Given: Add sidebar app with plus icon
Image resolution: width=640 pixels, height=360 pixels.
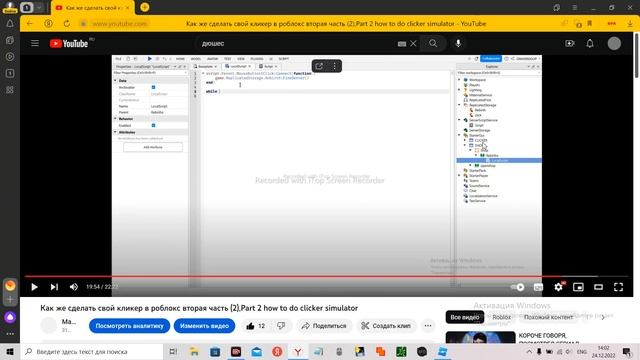Looking at the screenshot, I should (x=10, y=300).
